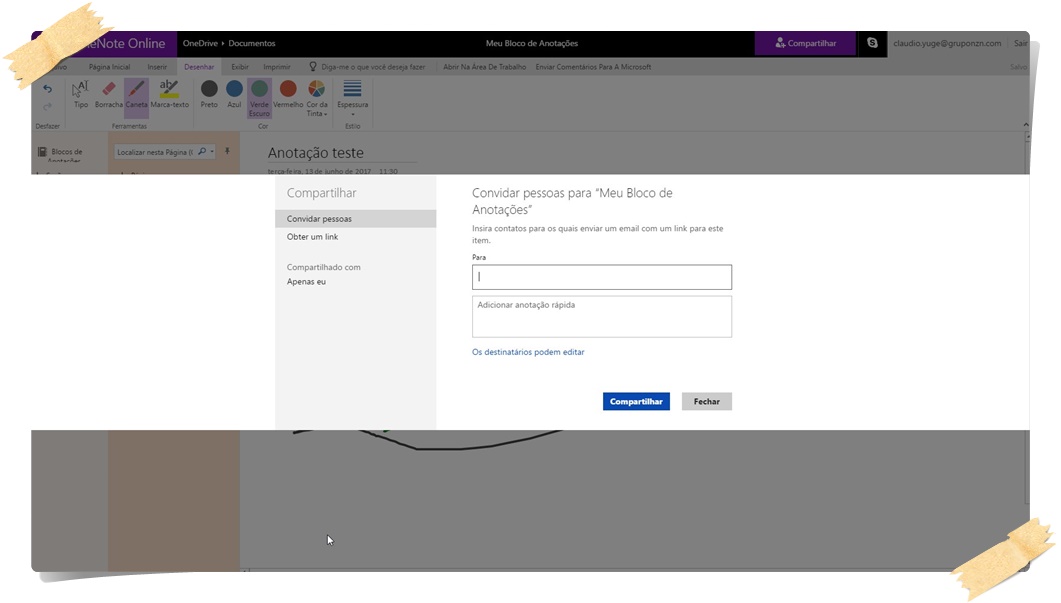This screenshot has height=603, width=1061.
Task: Choose the Preto ink color
Action: point(209,94)
